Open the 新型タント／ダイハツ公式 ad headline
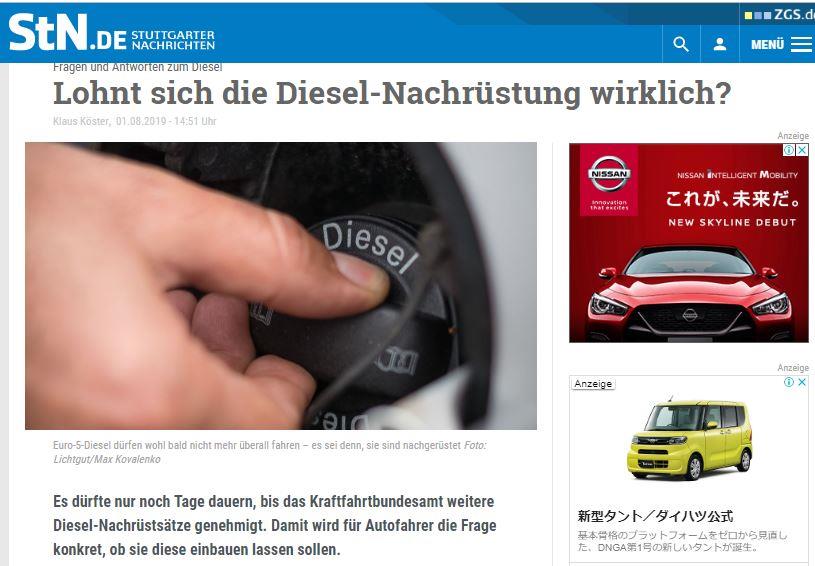Screen dimensions: 815x566 tap(655, 516)
